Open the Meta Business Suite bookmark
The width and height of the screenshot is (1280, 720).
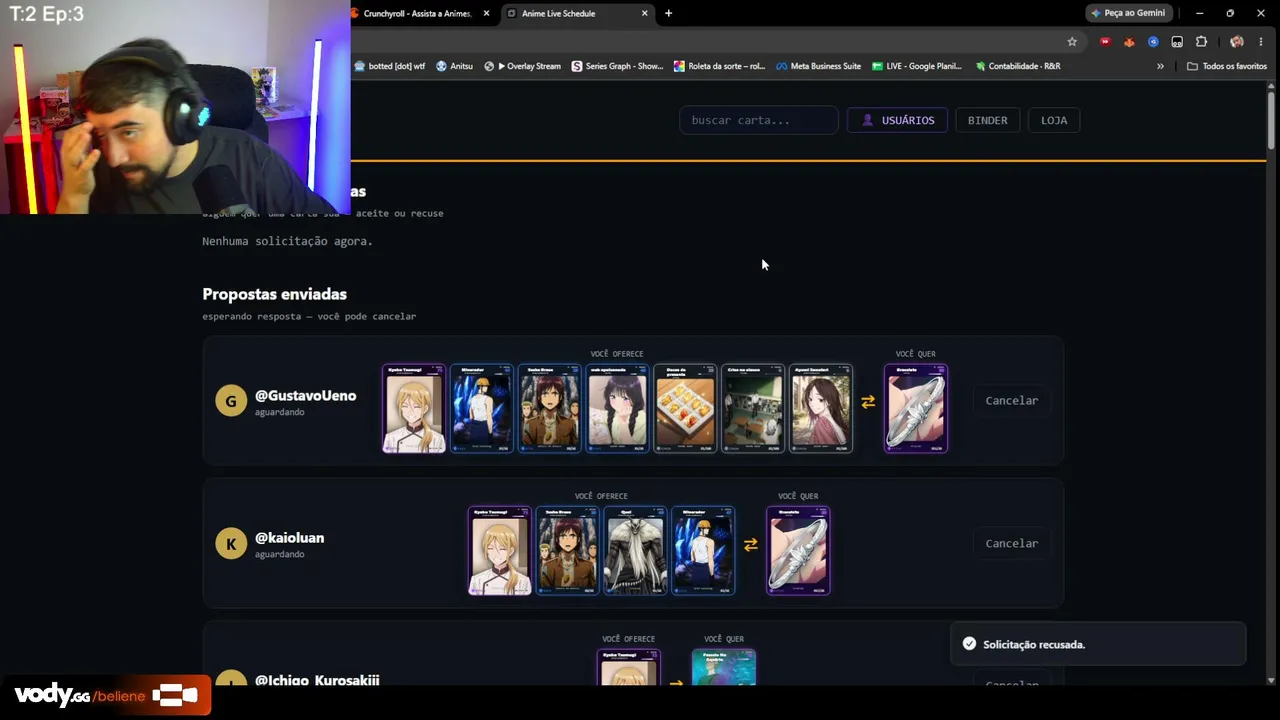tap(818, 66)
